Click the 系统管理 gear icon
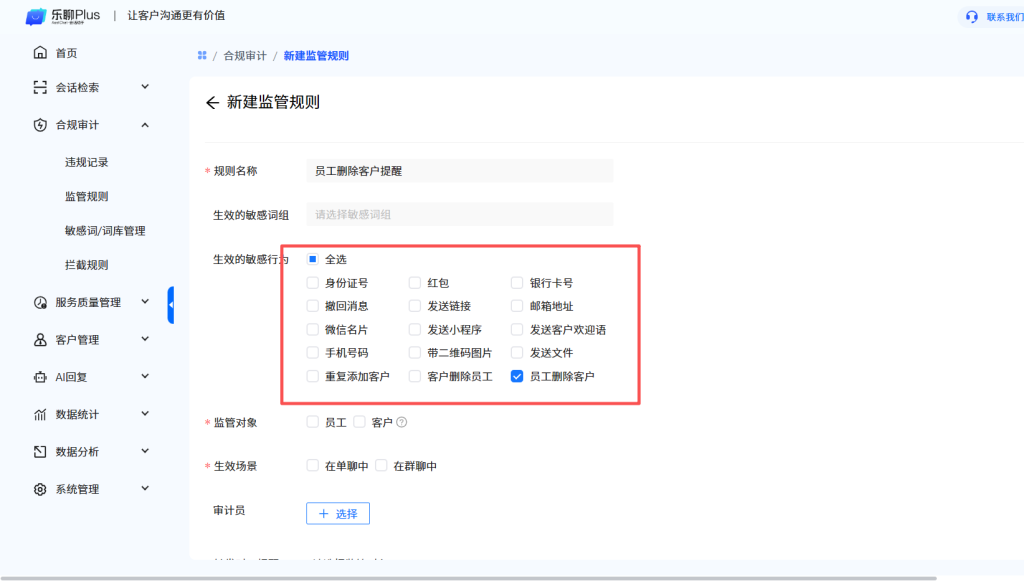The image size is (1024, 581). (40, 489)
